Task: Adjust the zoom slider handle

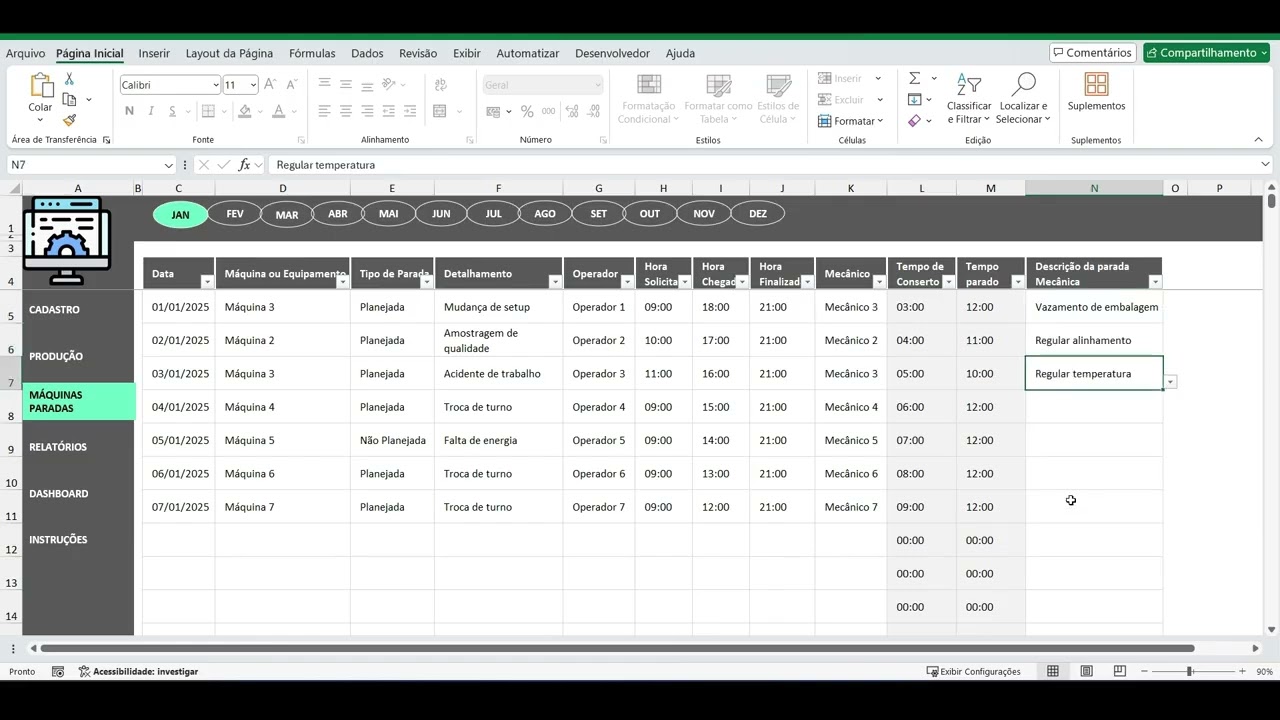Action: point(1189,671)
